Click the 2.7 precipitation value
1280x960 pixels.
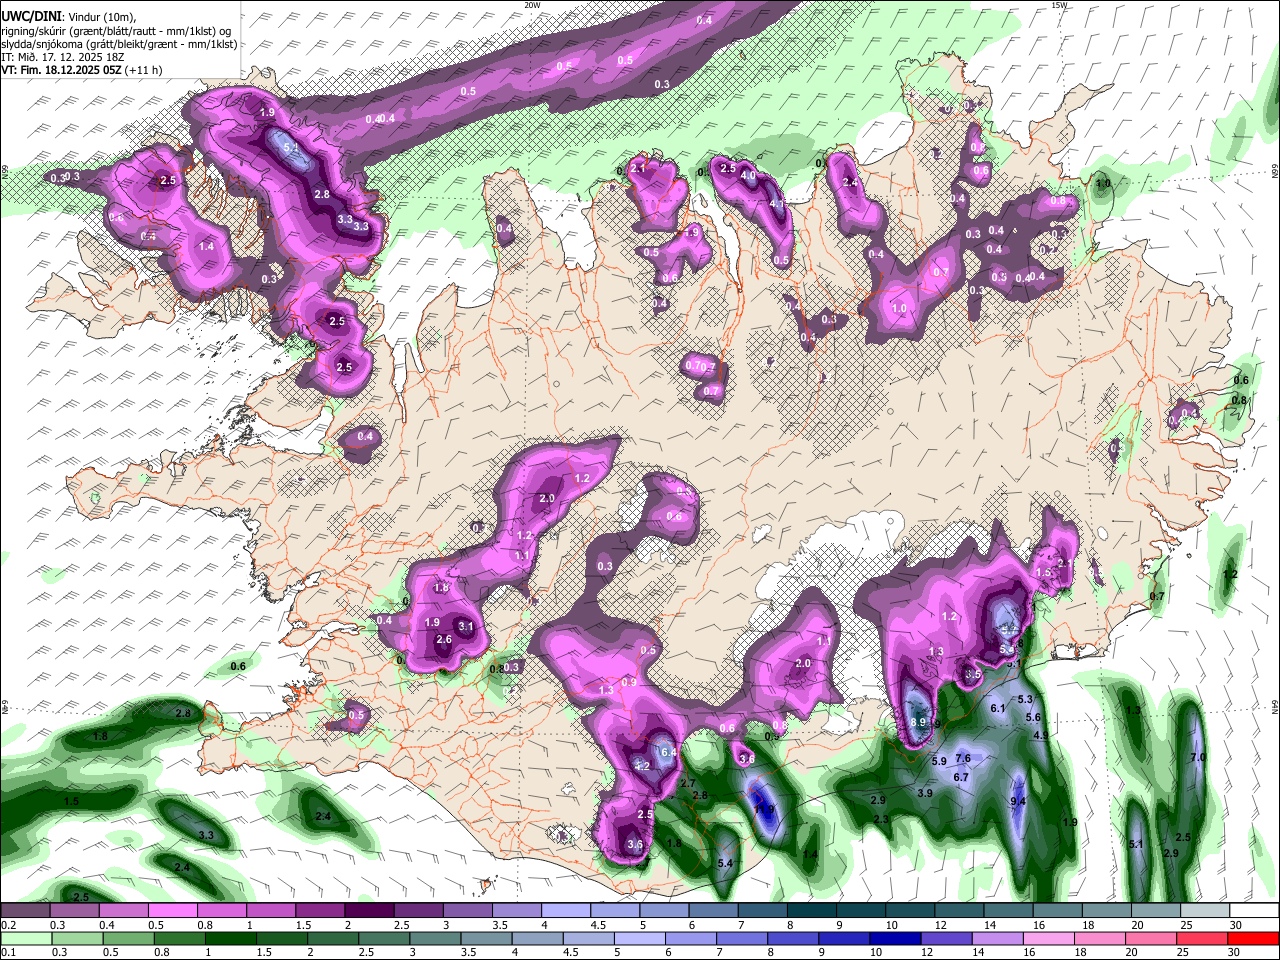(687, 783)
